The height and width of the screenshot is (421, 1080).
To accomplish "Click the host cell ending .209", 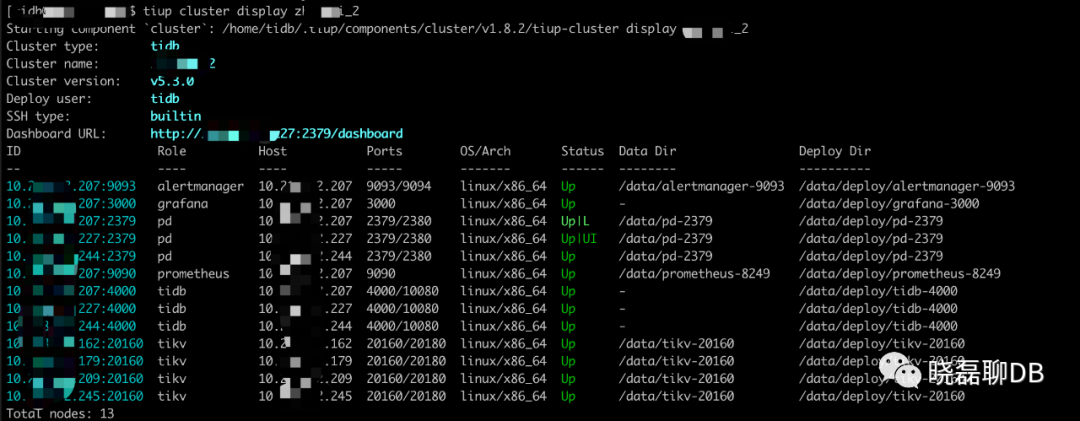I will pos(305,379).
